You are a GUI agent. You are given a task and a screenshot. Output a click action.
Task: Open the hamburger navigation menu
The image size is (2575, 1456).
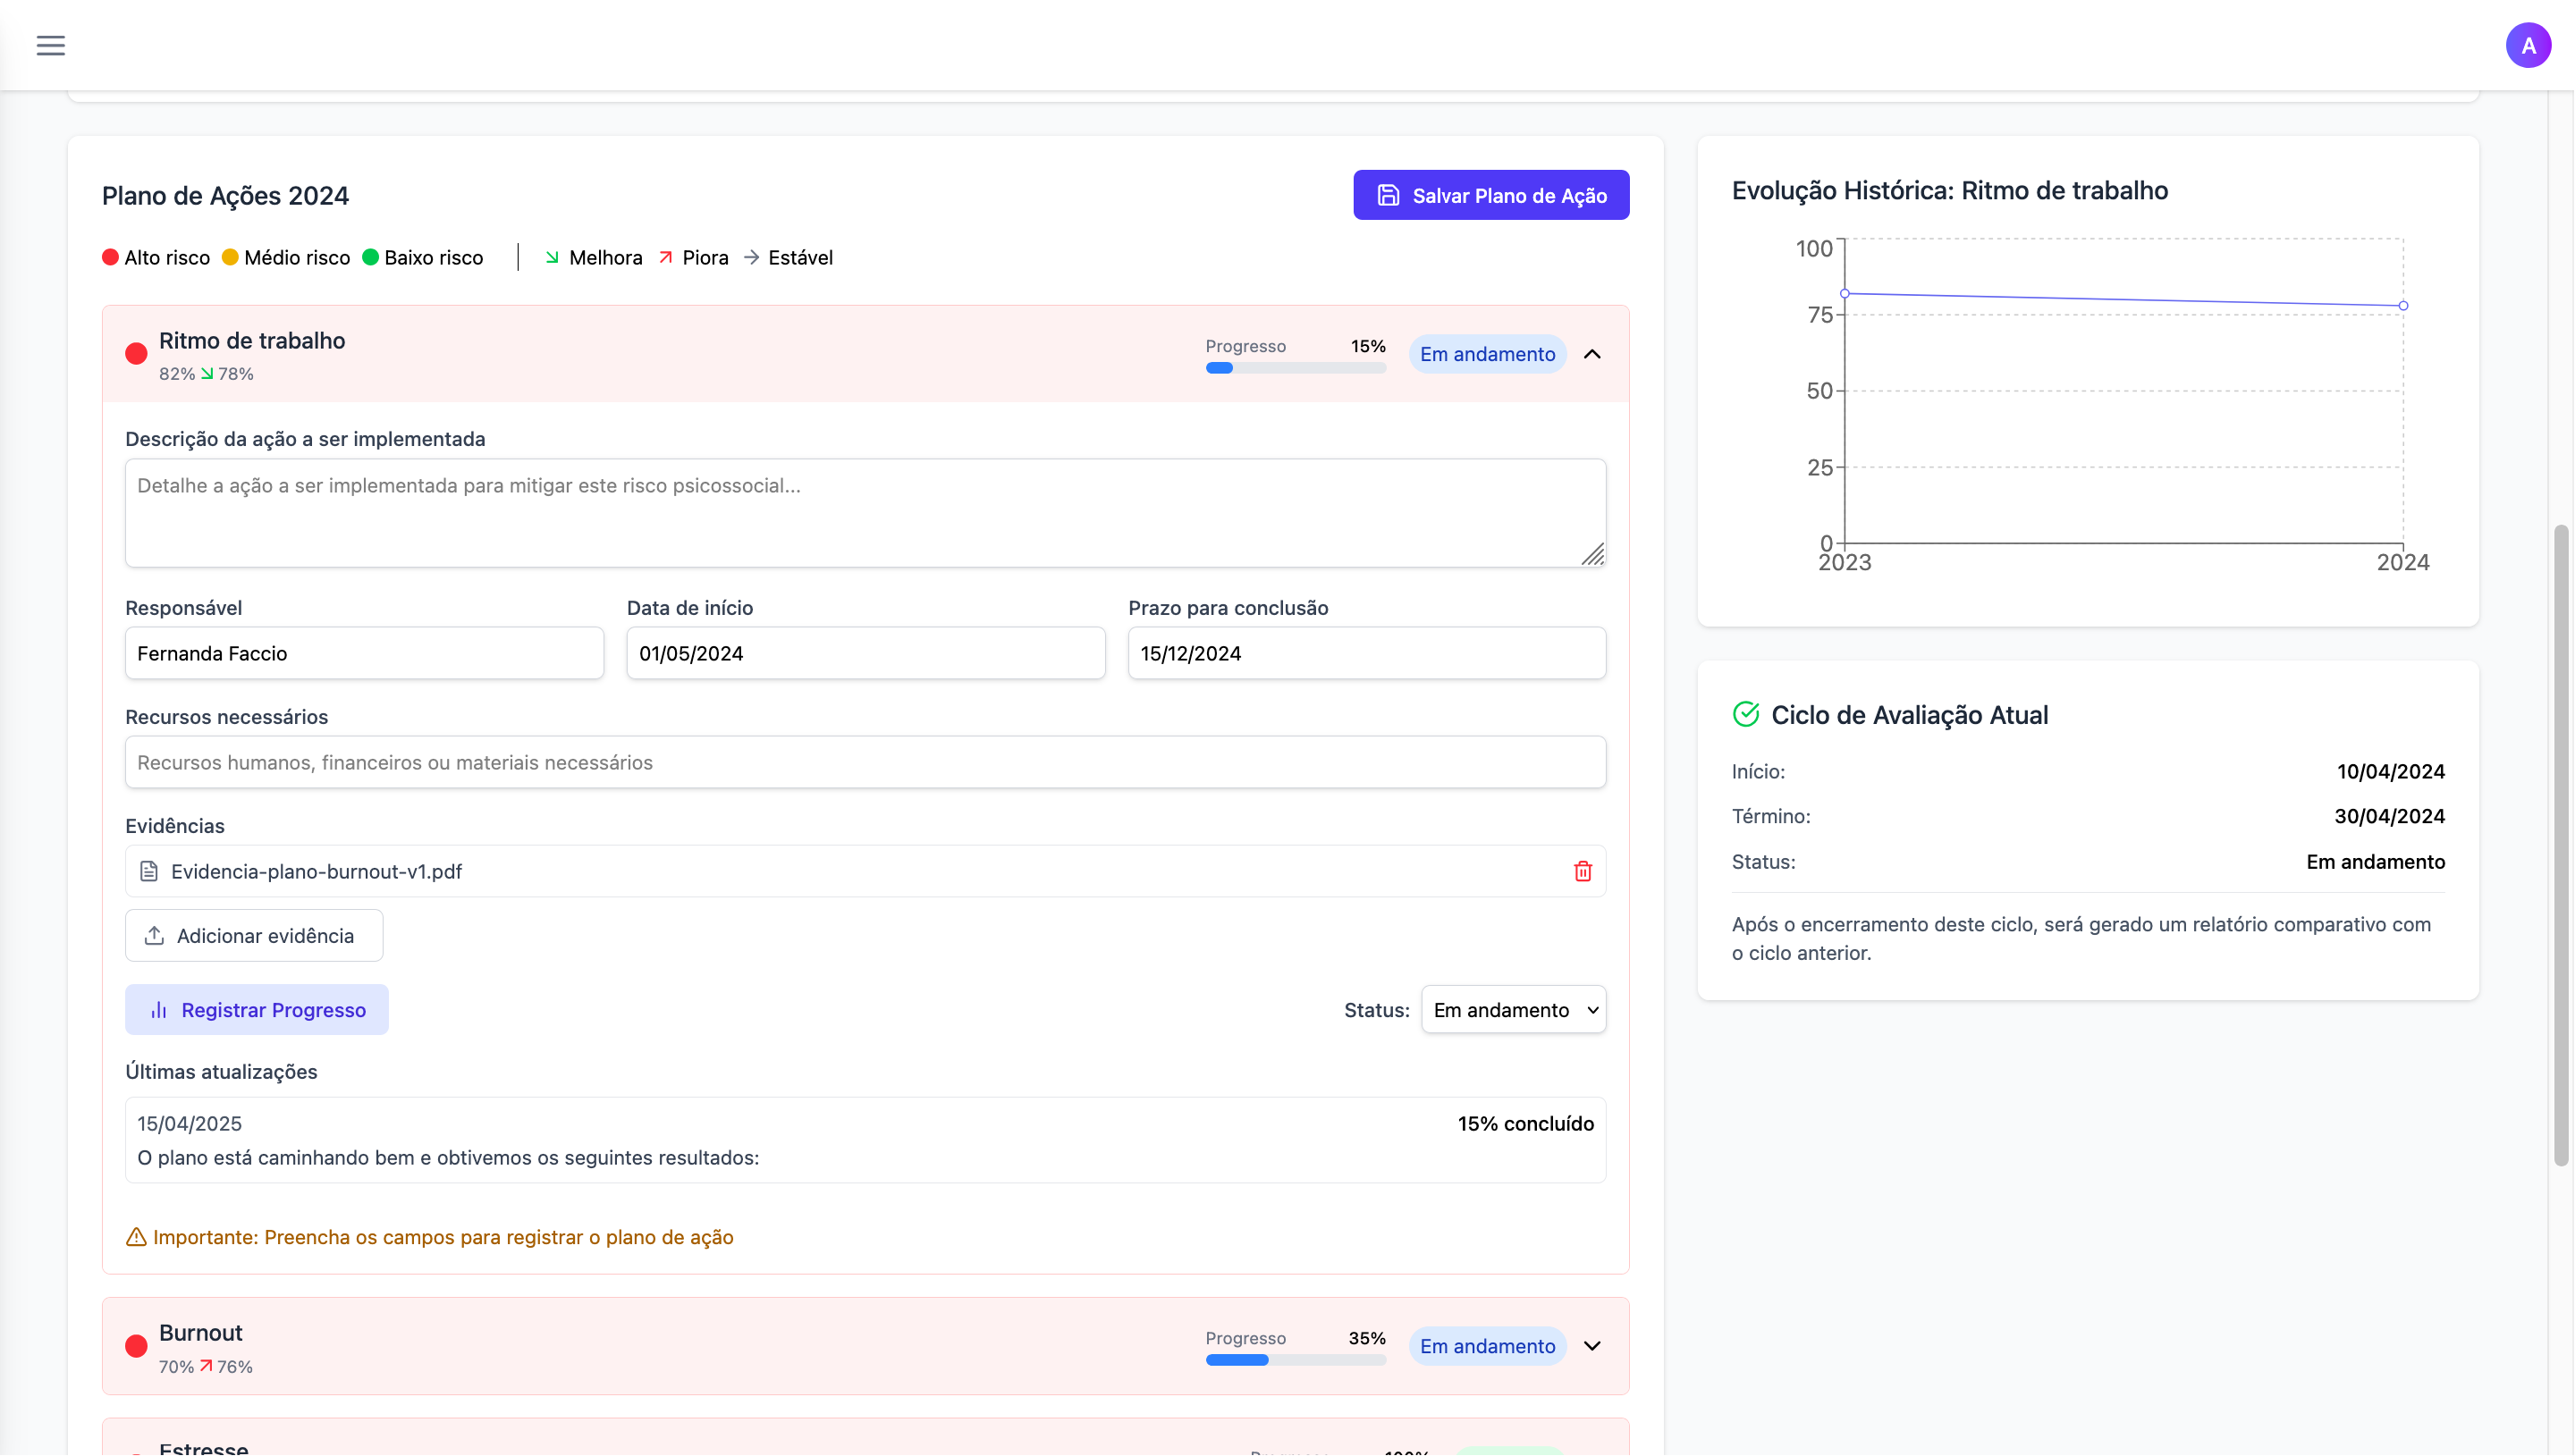(x=51, y=45)
